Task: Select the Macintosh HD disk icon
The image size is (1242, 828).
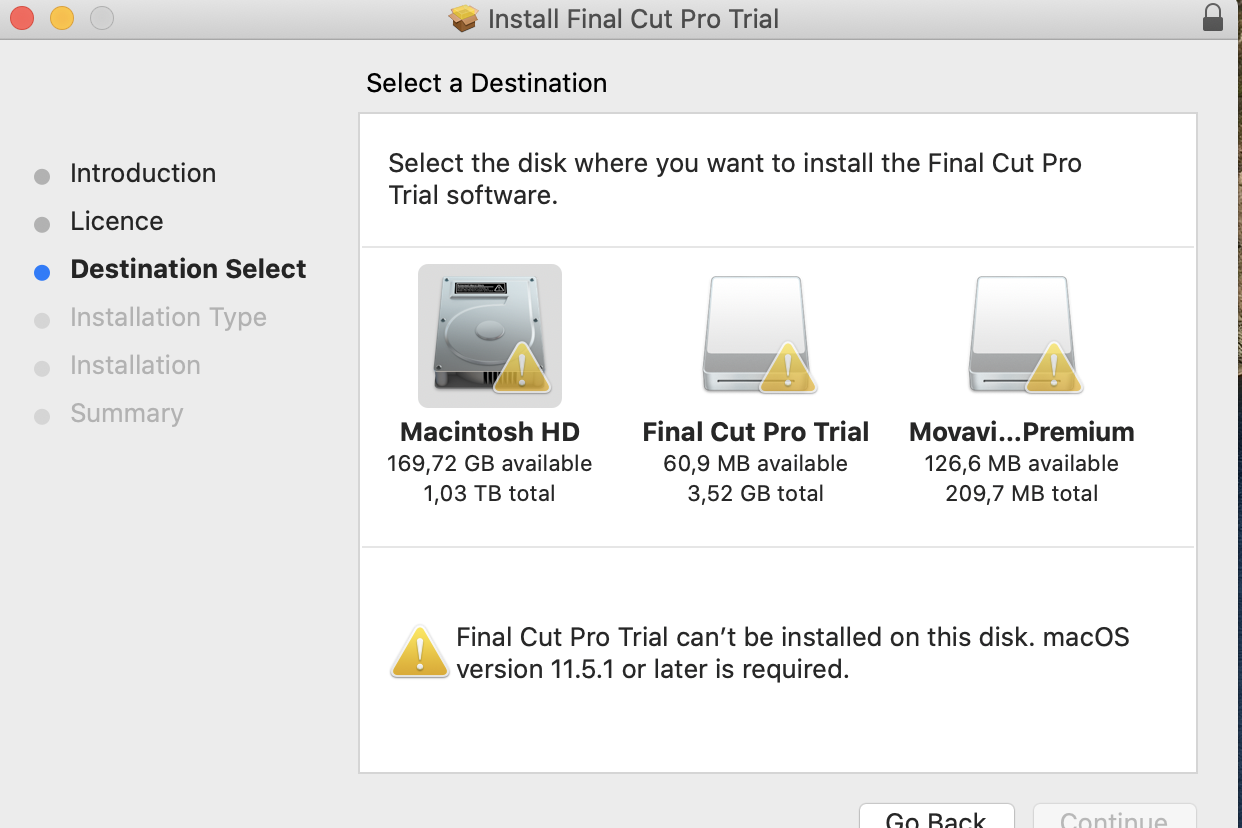Action: [490, 336]
